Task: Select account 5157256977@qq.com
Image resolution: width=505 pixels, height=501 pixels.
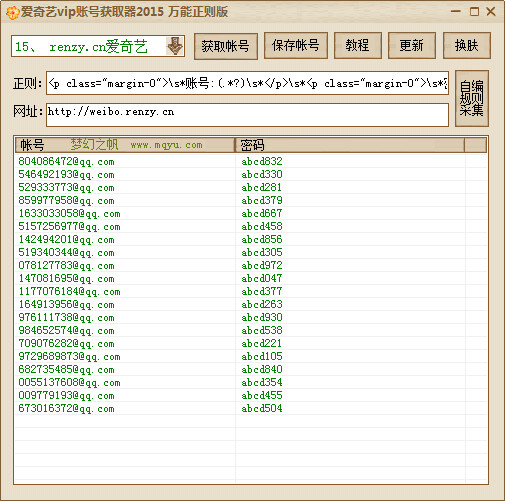Action: (x=69, y=226)
